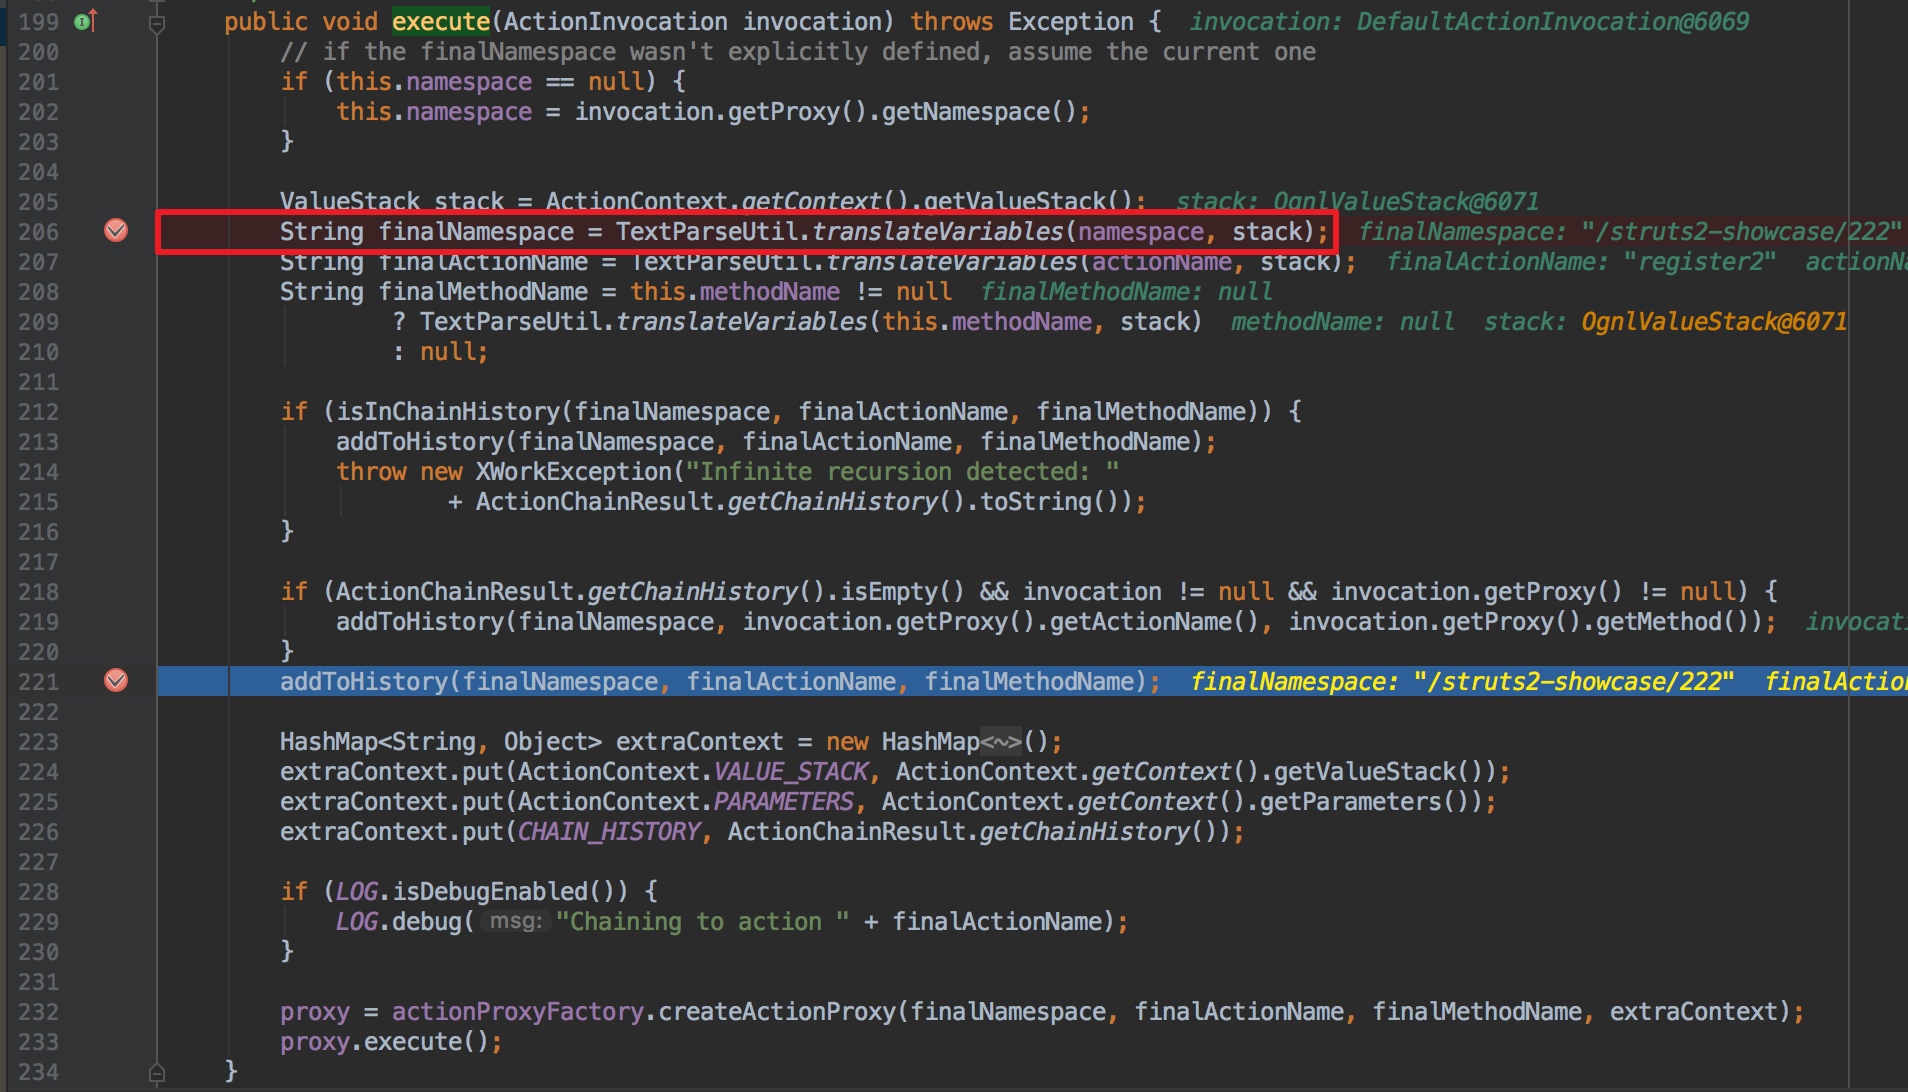
Task: Toggle the breakpoint on line 221
Action: 116,681
